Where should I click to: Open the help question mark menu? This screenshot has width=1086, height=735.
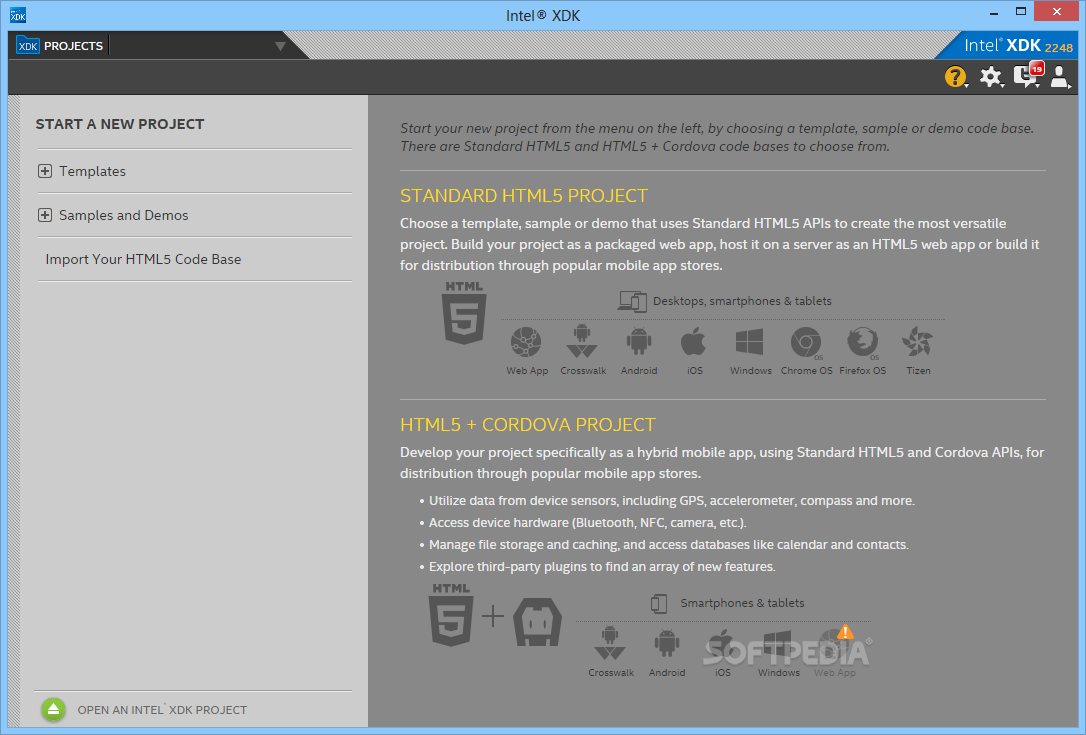pos(955,76)
